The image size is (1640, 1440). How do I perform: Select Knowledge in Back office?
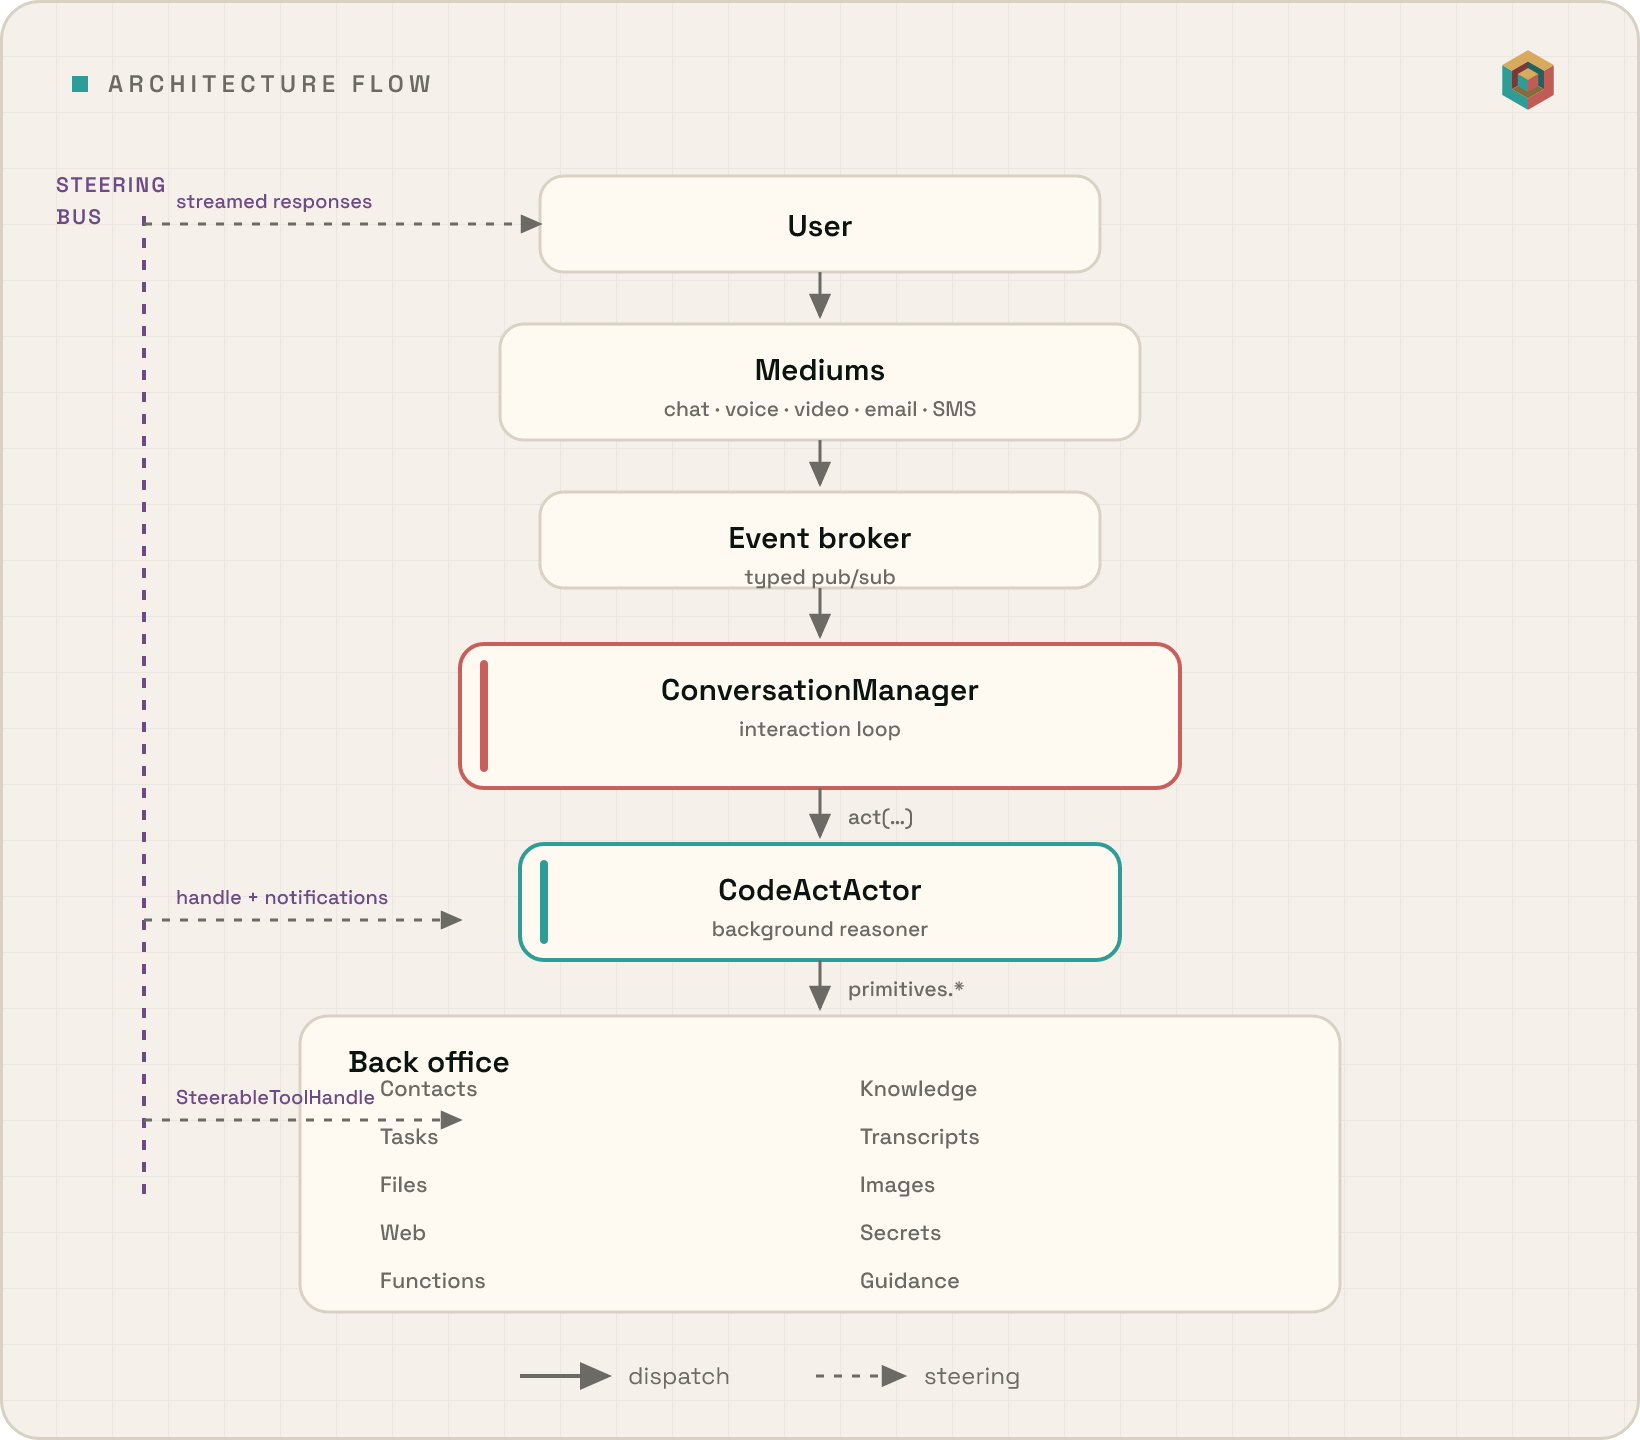click(x=918, y=1089)
